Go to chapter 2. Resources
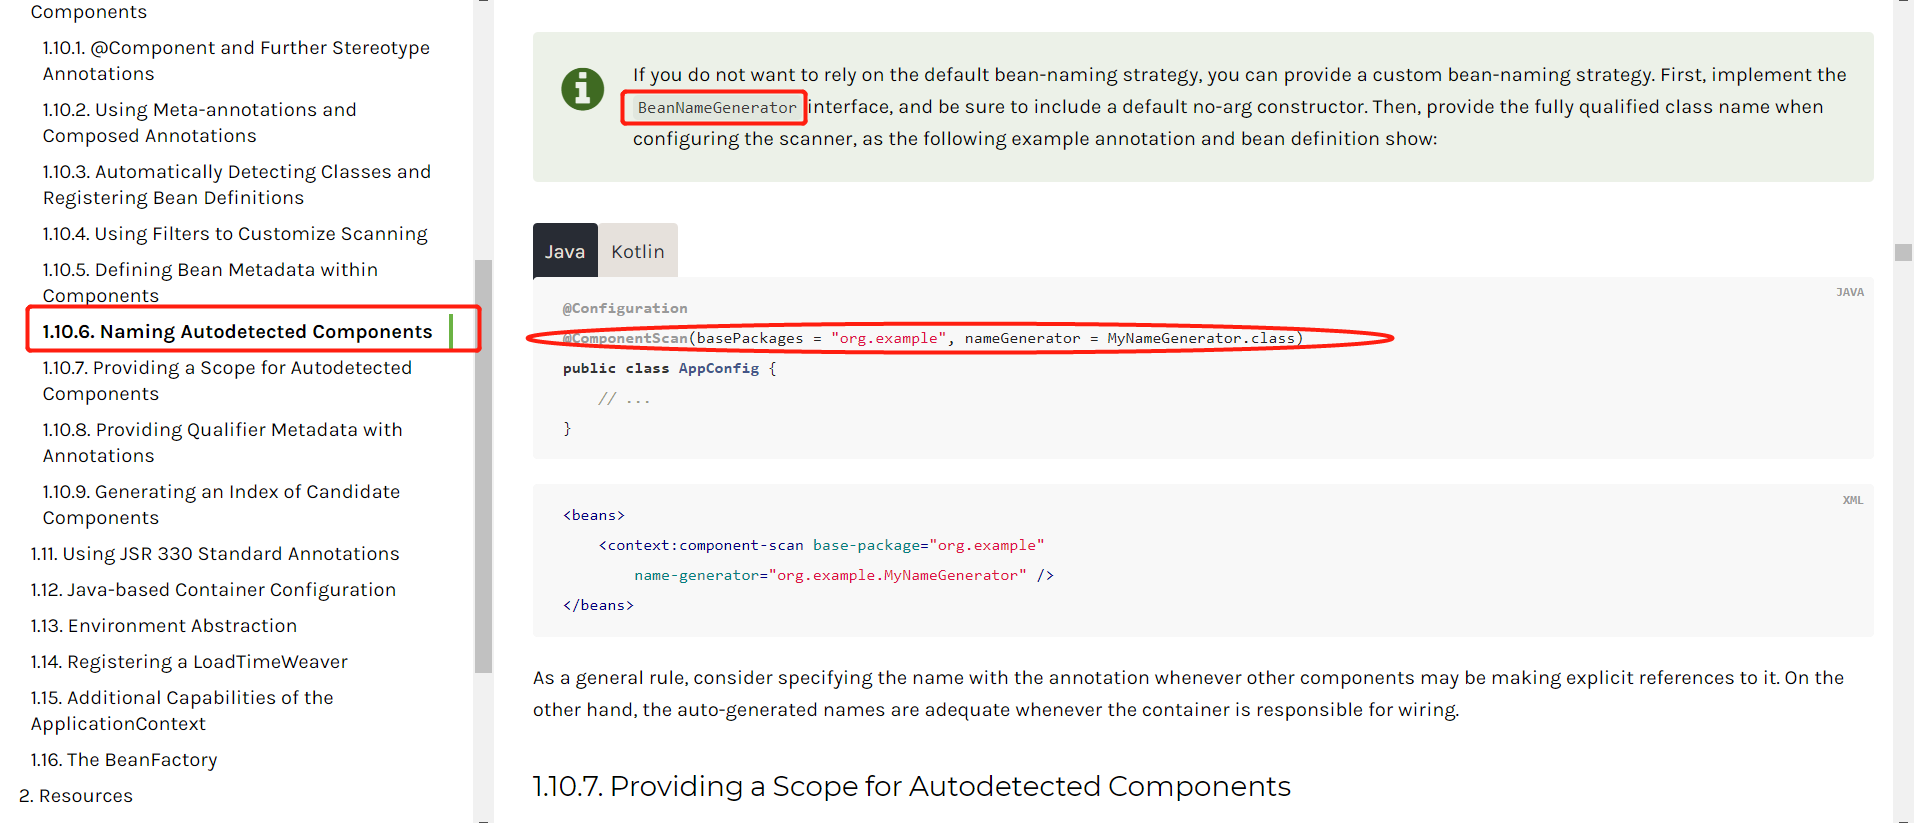This screenshot has width=1914, height=823. tap(76, 796)
